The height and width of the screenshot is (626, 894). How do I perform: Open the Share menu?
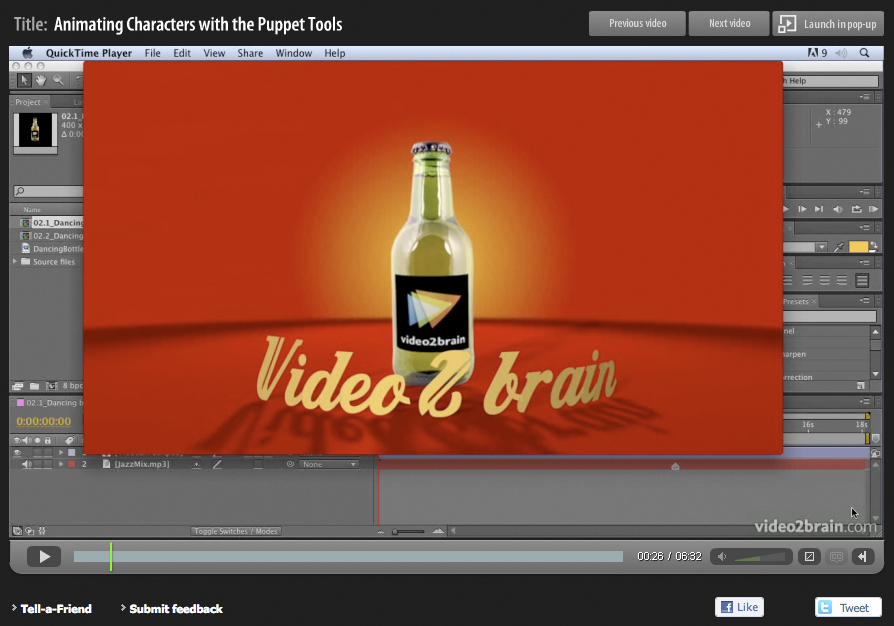tap(250, 53)
